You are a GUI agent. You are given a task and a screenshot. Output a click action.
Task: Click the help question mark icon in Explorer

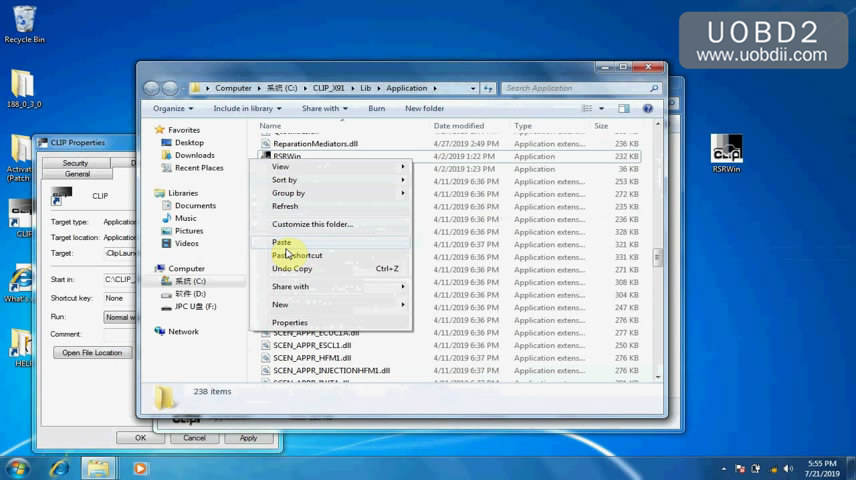coord(649,108)
